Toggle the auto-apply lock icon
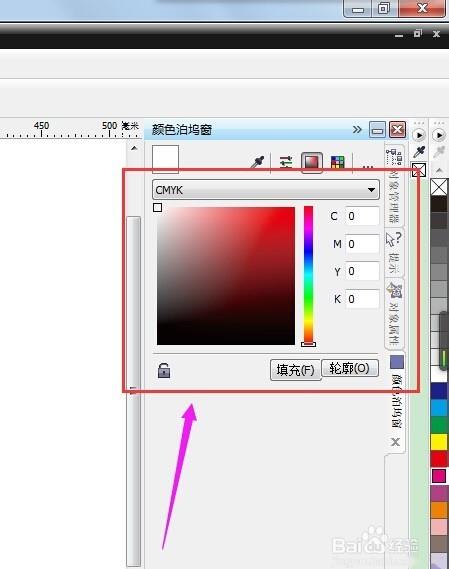 (164, 370)
